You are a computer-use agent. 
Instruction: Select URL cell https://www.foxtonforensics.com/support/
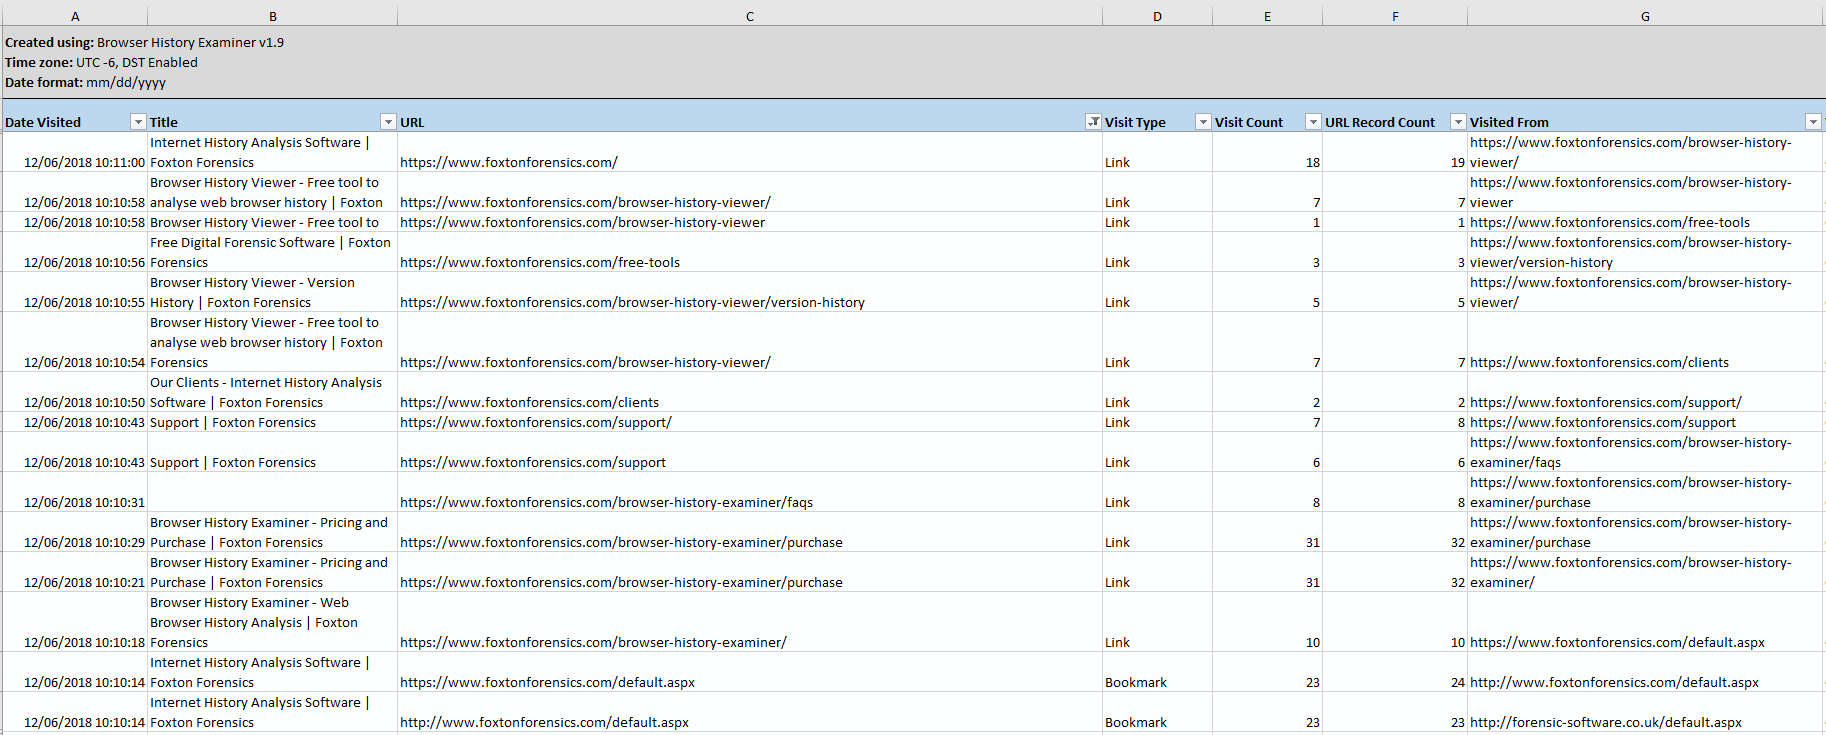(x=750, y=422)
